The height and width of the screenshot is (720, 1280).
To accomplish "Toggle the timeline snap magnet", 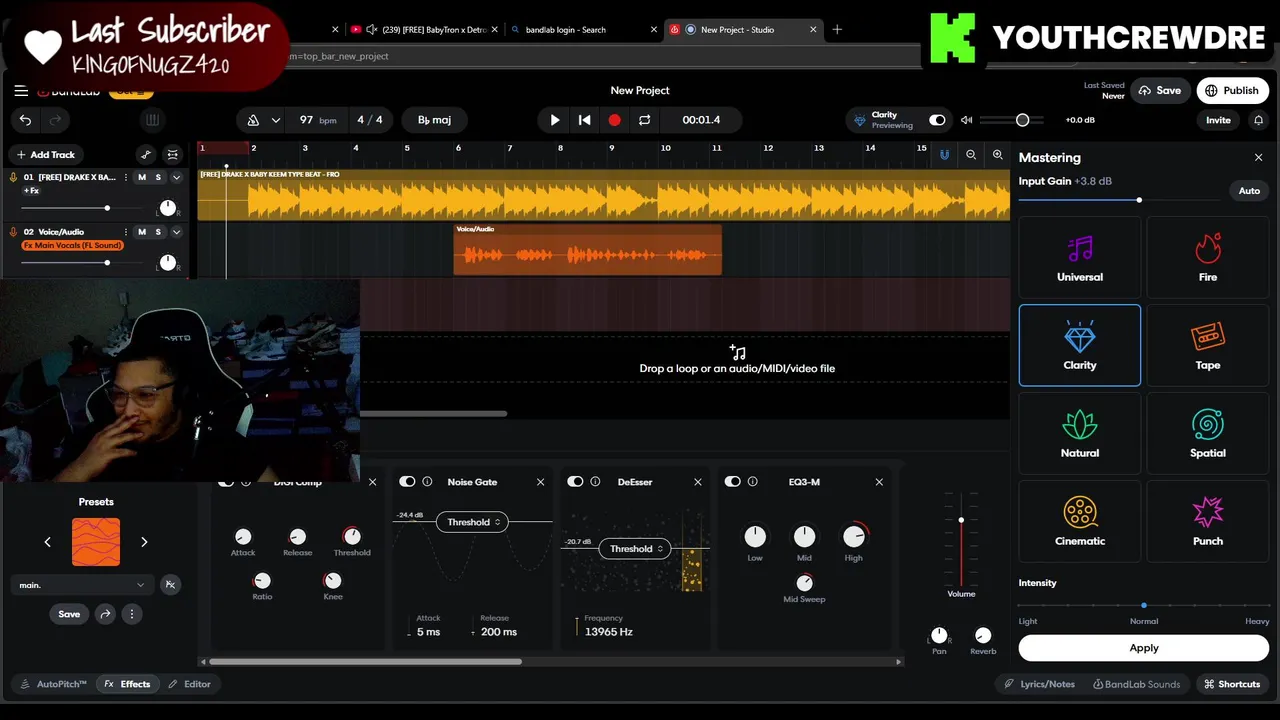I will [x=944, y=155].
